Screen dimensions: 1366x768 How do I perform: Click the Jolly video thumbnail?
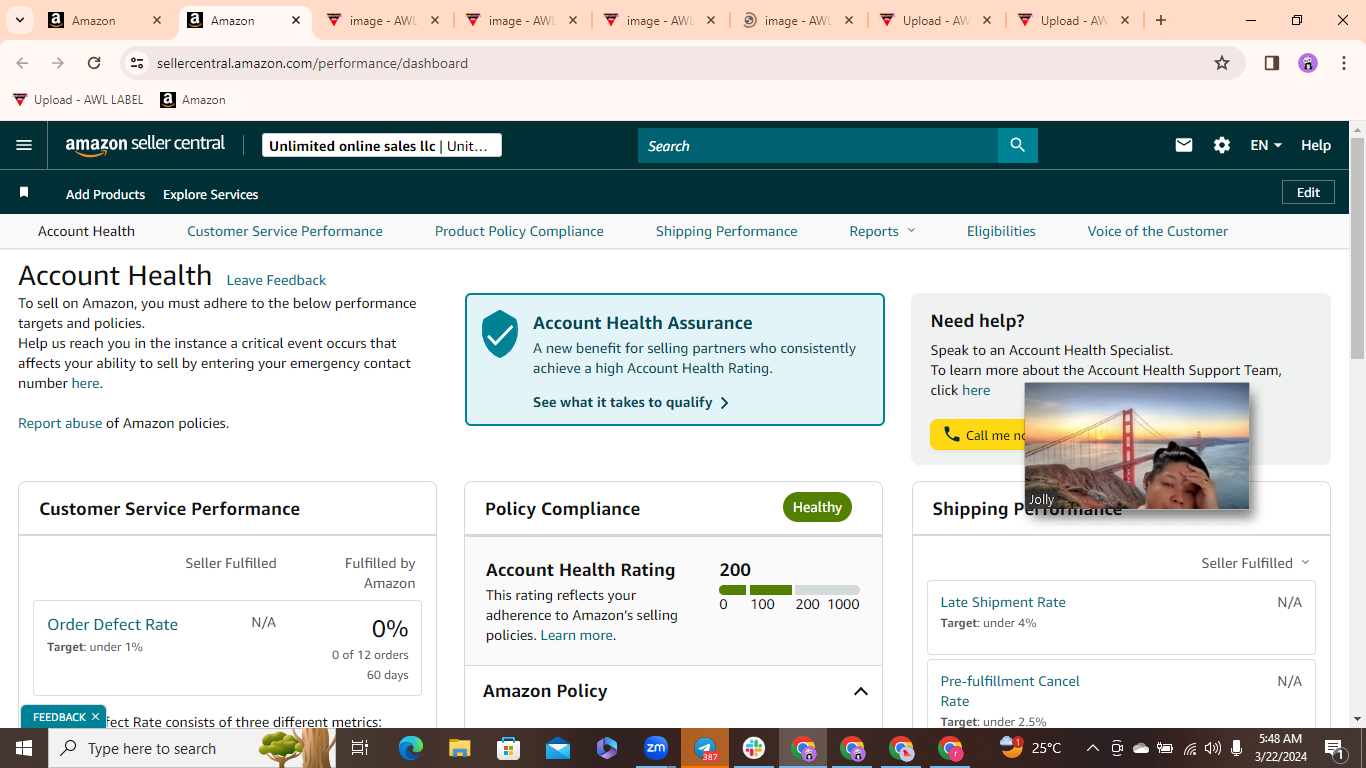1137,446
